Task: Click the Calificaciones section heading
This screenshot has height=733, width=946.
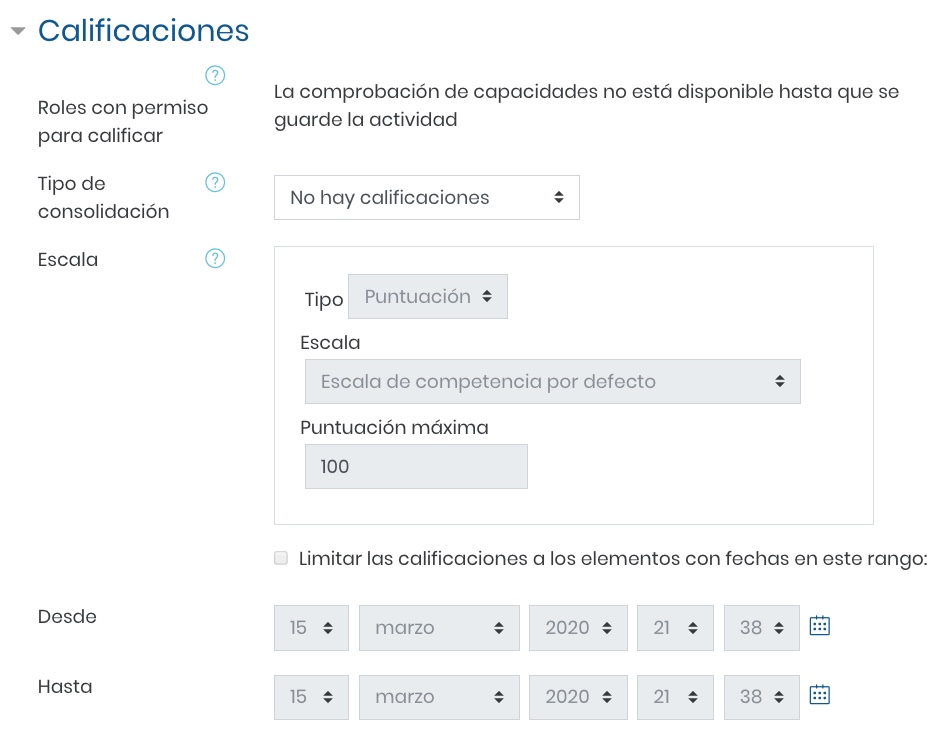Action: coord(143,30)
